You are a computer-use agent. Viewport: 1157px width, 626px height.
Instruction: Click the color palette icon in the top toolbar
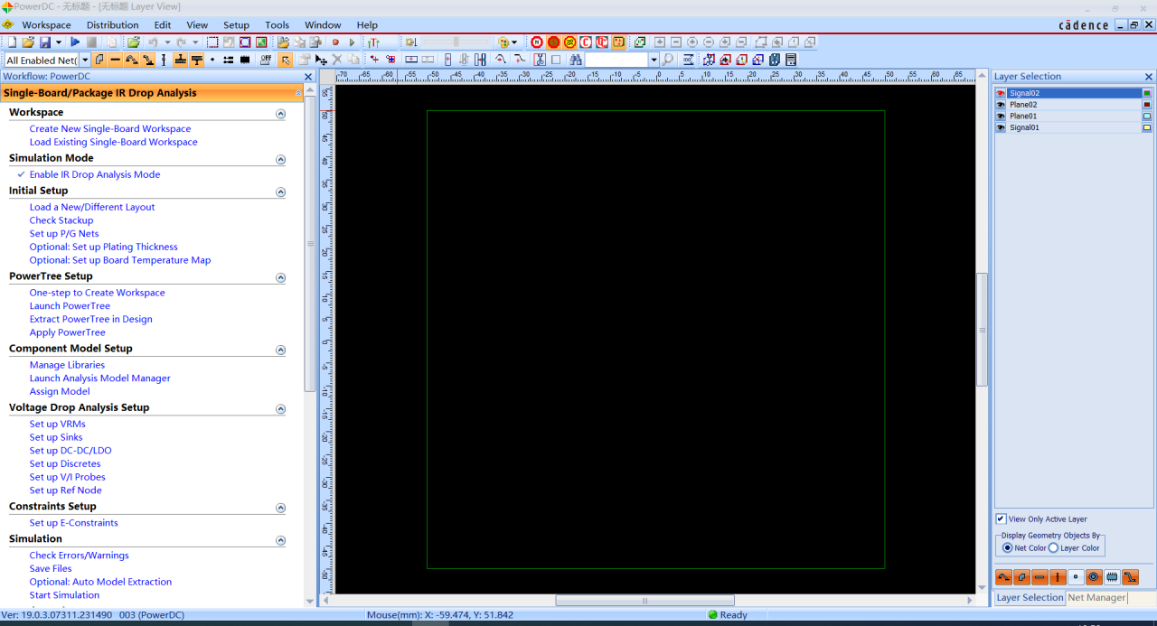[503, 43]
